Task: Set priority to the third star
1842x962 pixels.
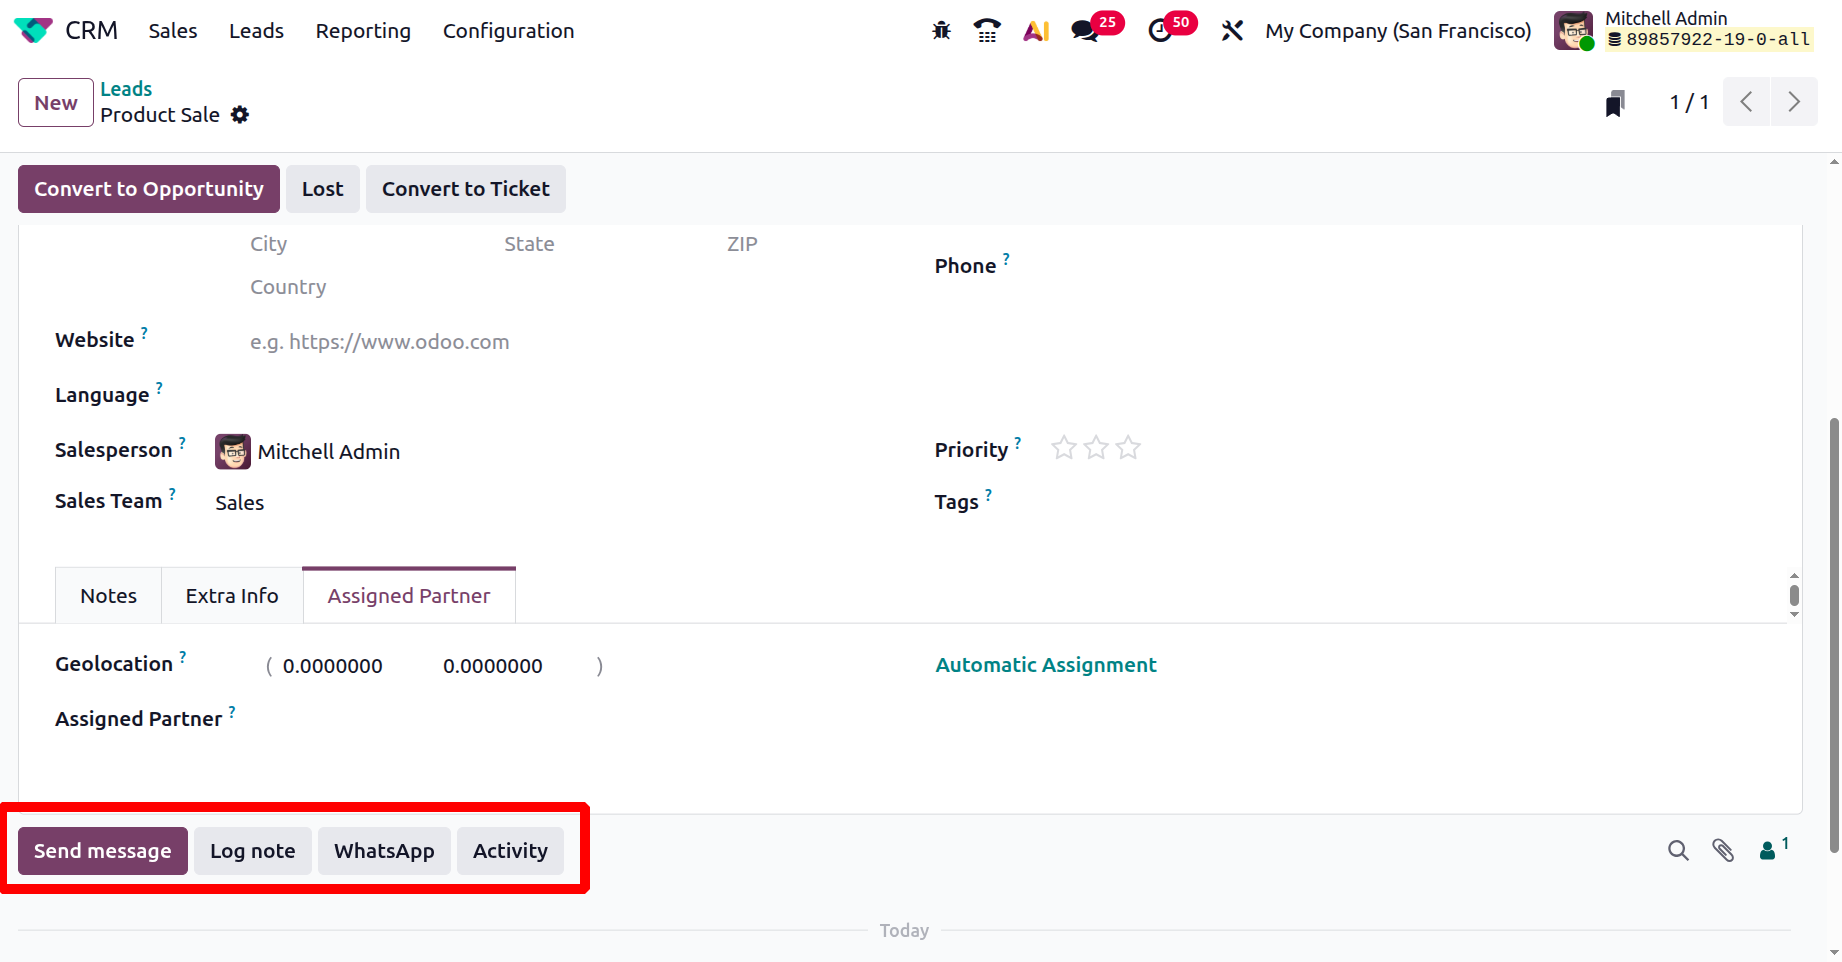Action: (1128, 448)
